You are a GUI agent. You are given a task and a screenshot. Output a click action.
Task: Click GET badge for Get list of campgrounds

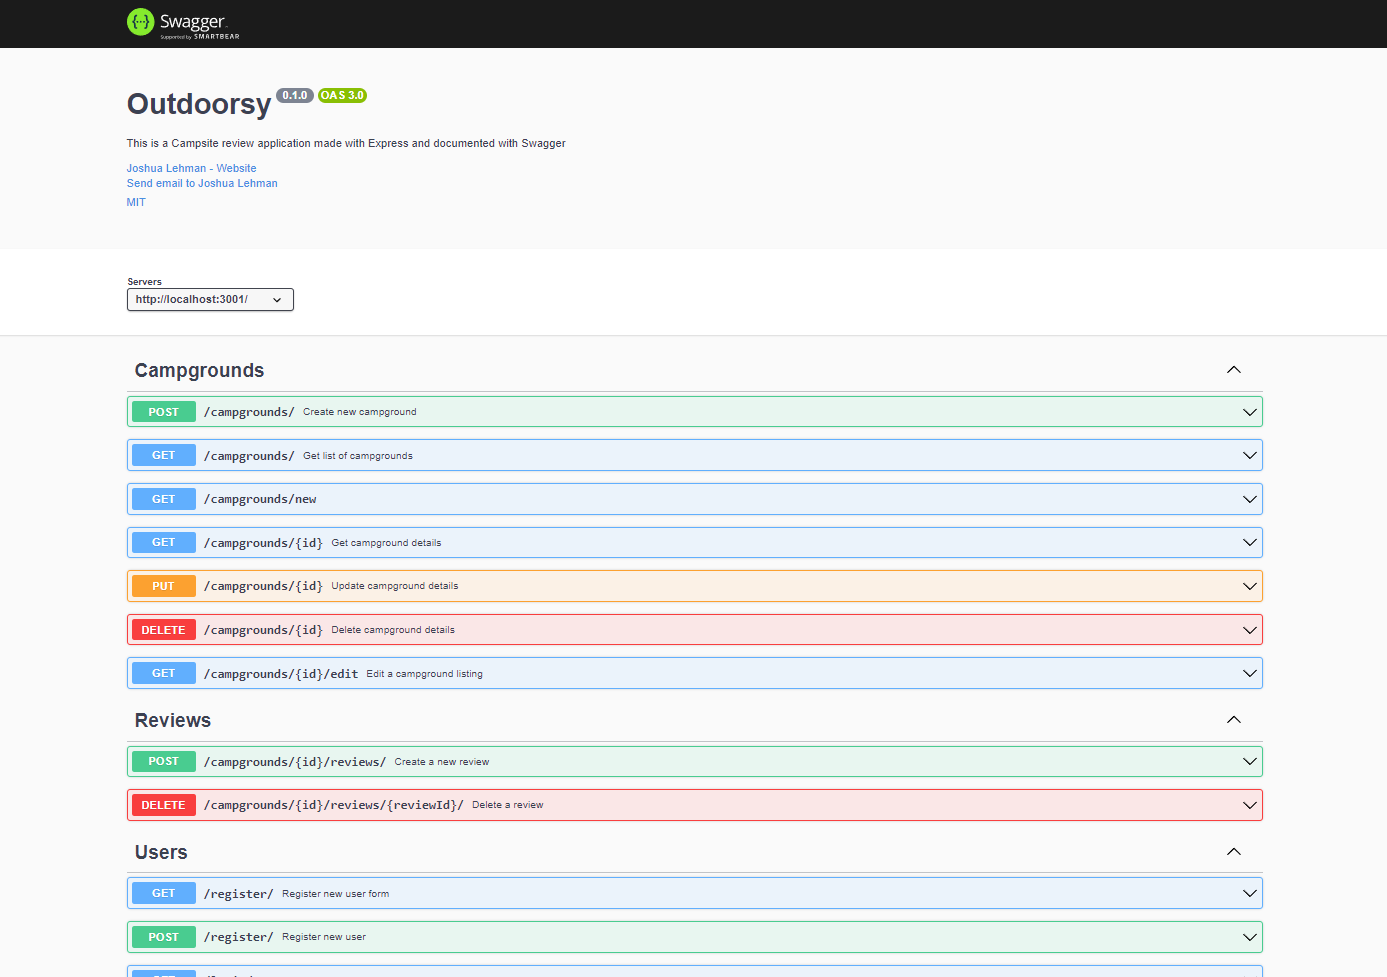164,455
